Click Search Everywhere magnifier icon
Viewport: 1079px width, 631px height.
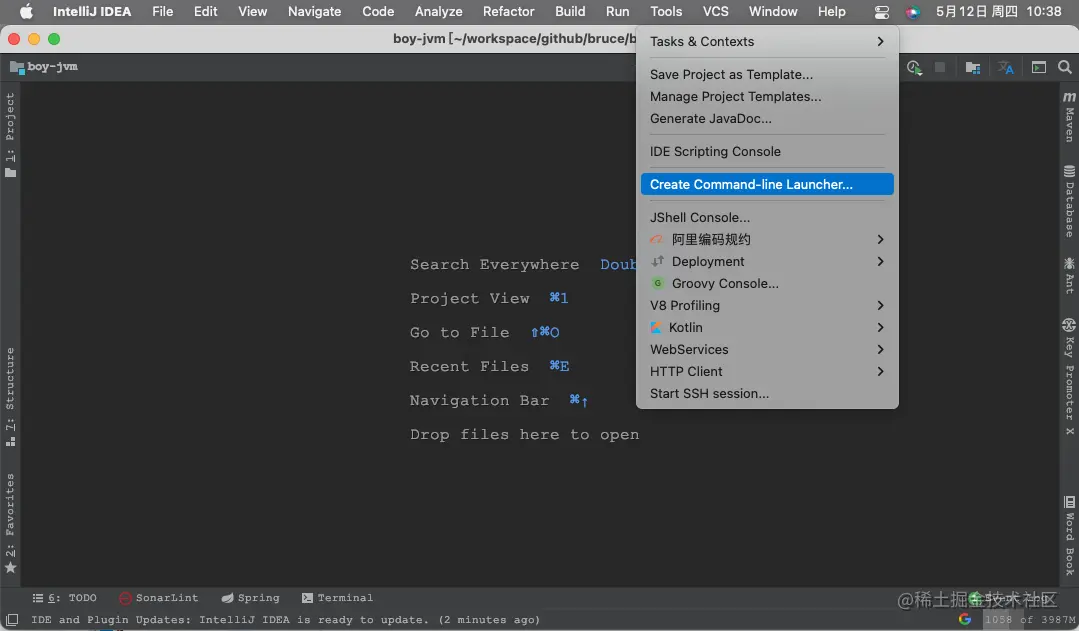tap(1065, 67)
